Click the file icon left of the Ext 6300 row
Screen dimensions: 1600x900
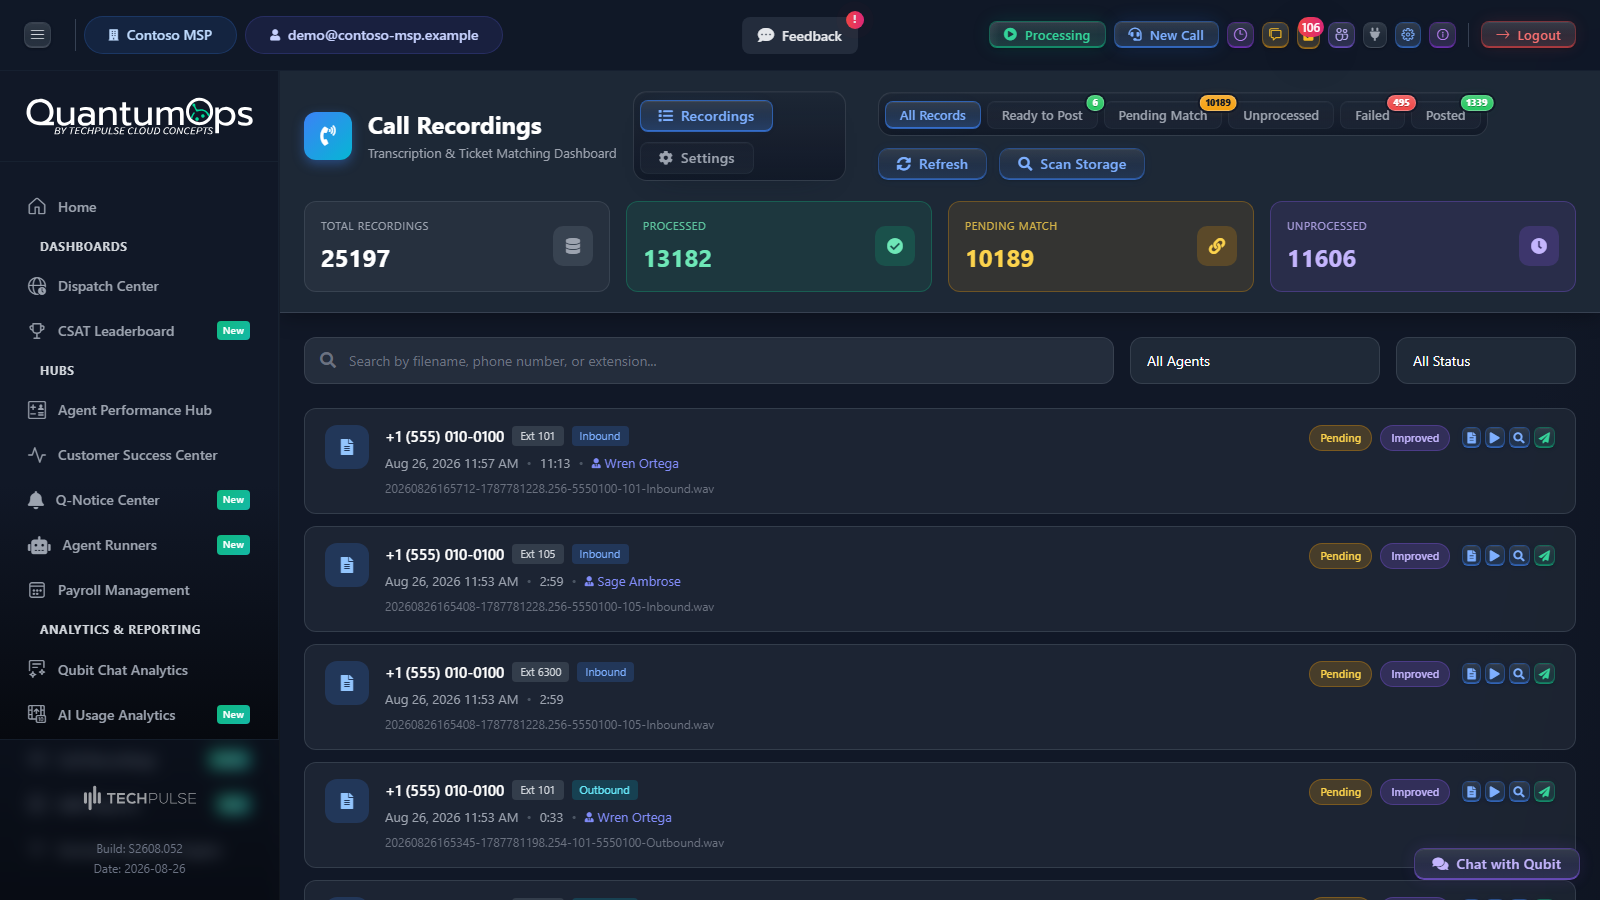pyautogui.click(x=347, y=683)
